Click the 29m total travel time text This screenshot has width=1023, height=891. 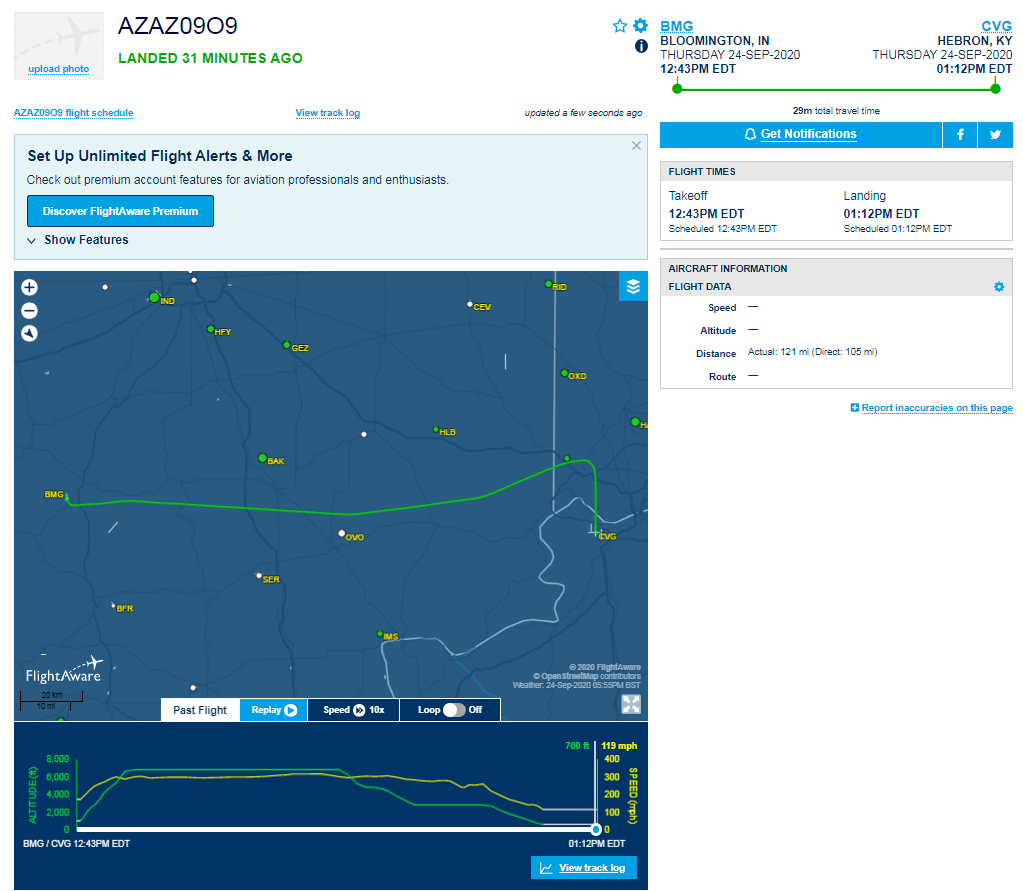click(836, 111)
